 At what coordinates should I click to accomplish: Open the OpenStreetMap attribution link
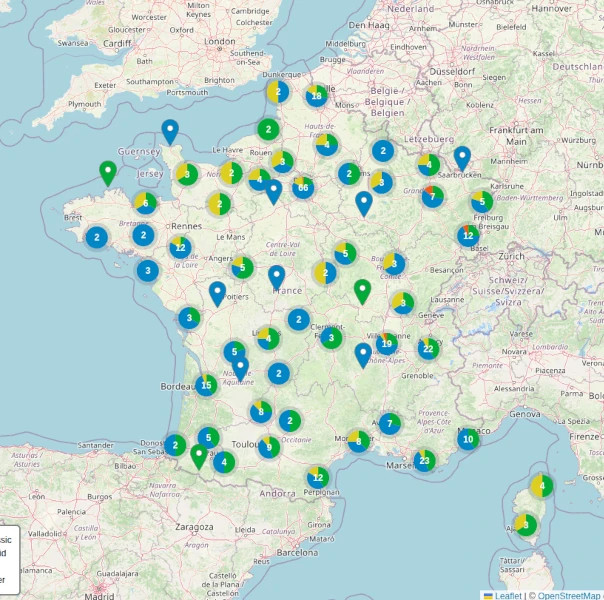(x=566, y=594)
